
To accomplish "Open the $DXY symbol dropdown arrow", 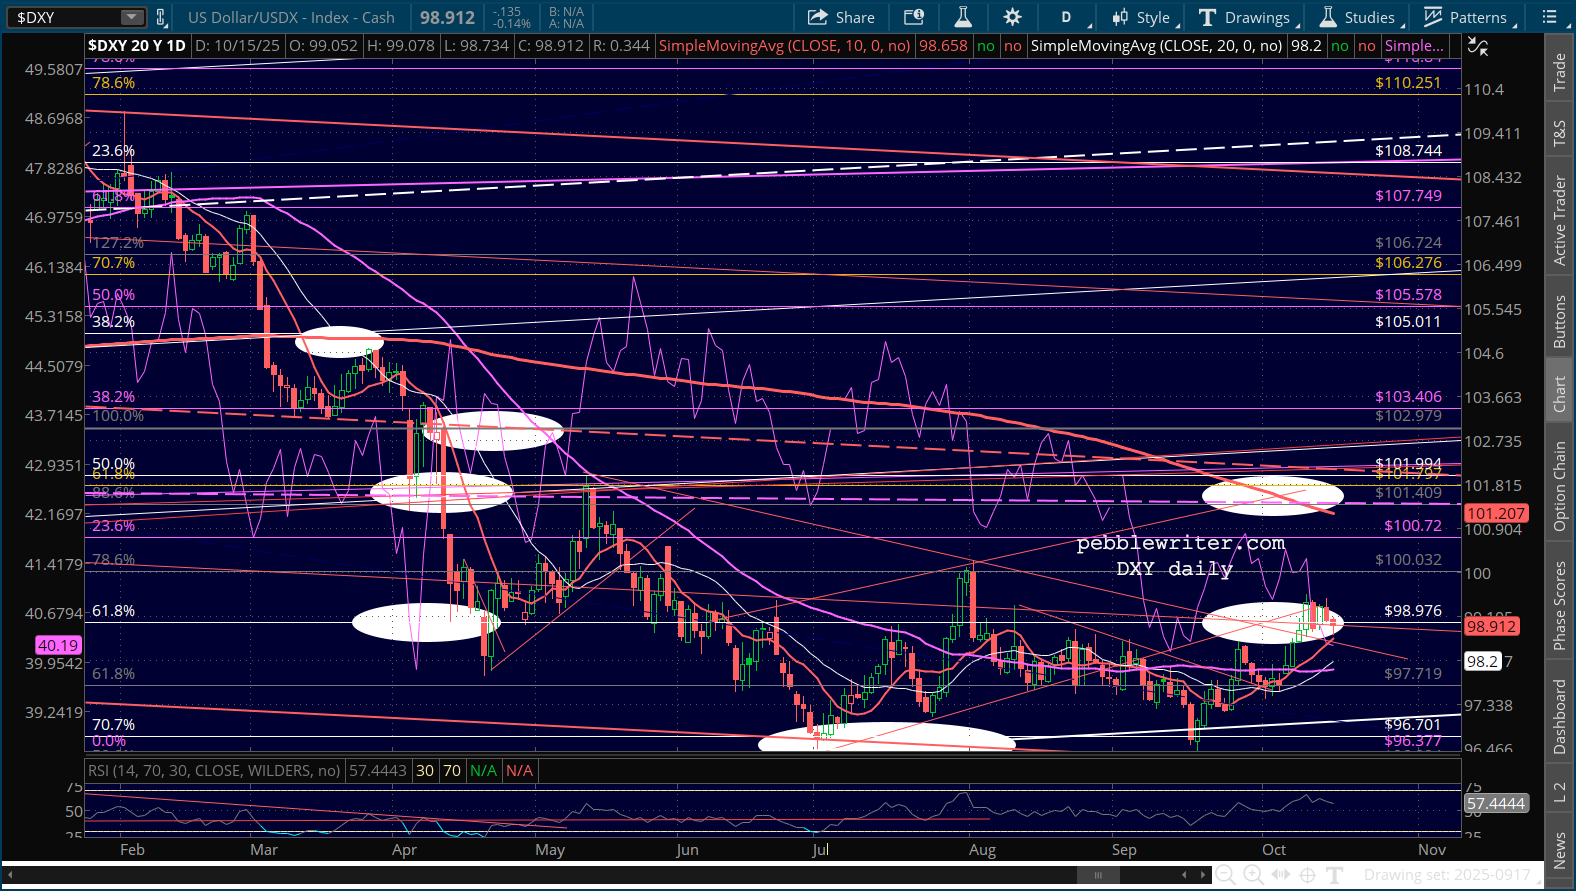I will pos(132,17).
